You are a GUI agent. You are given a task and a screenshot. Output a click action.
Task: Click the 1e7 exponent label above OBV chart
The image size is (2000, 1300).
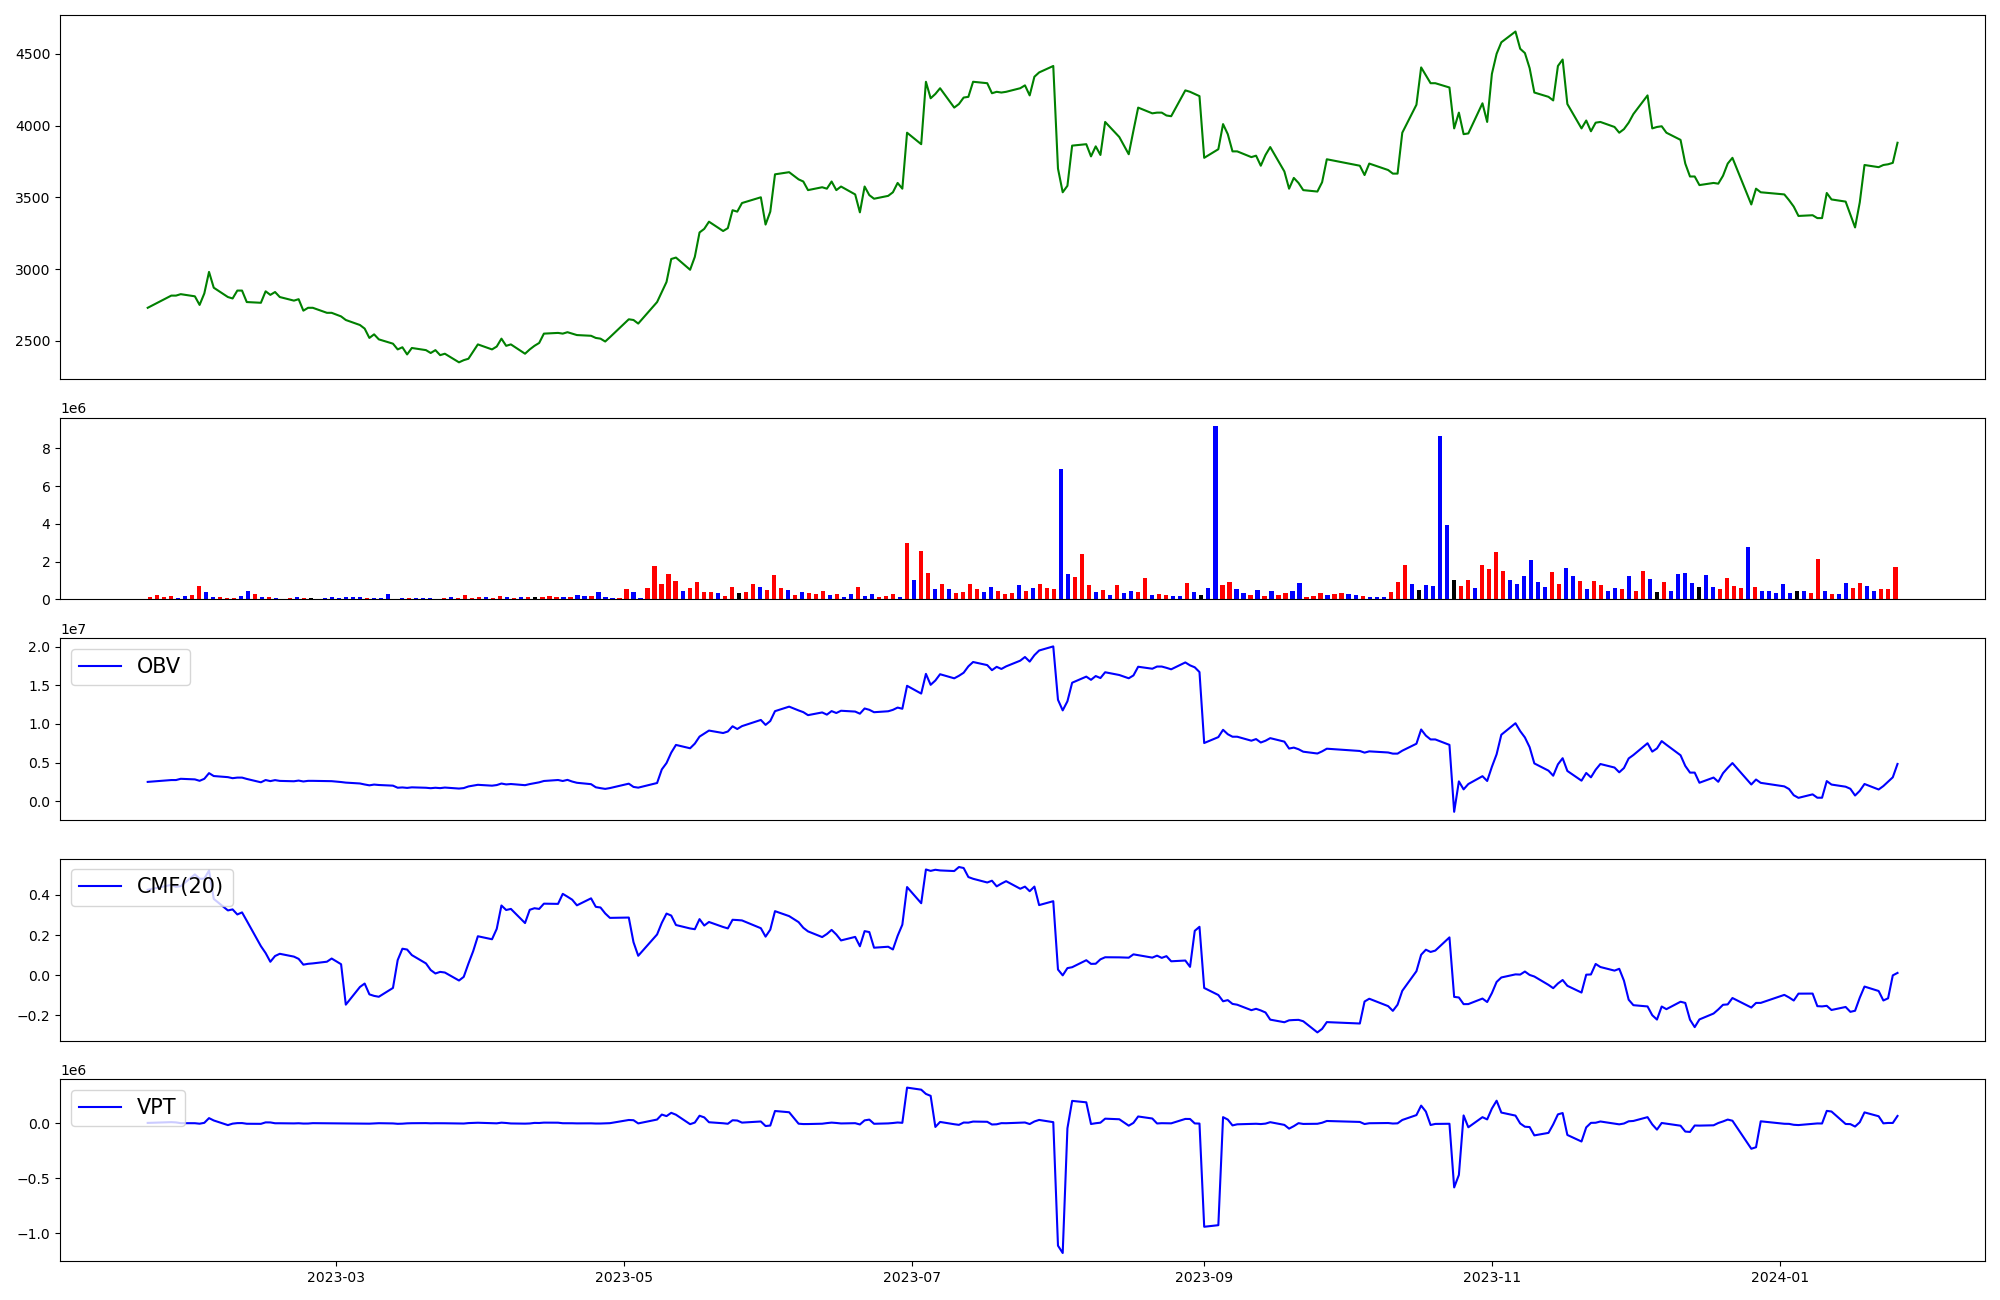[73, 629]
